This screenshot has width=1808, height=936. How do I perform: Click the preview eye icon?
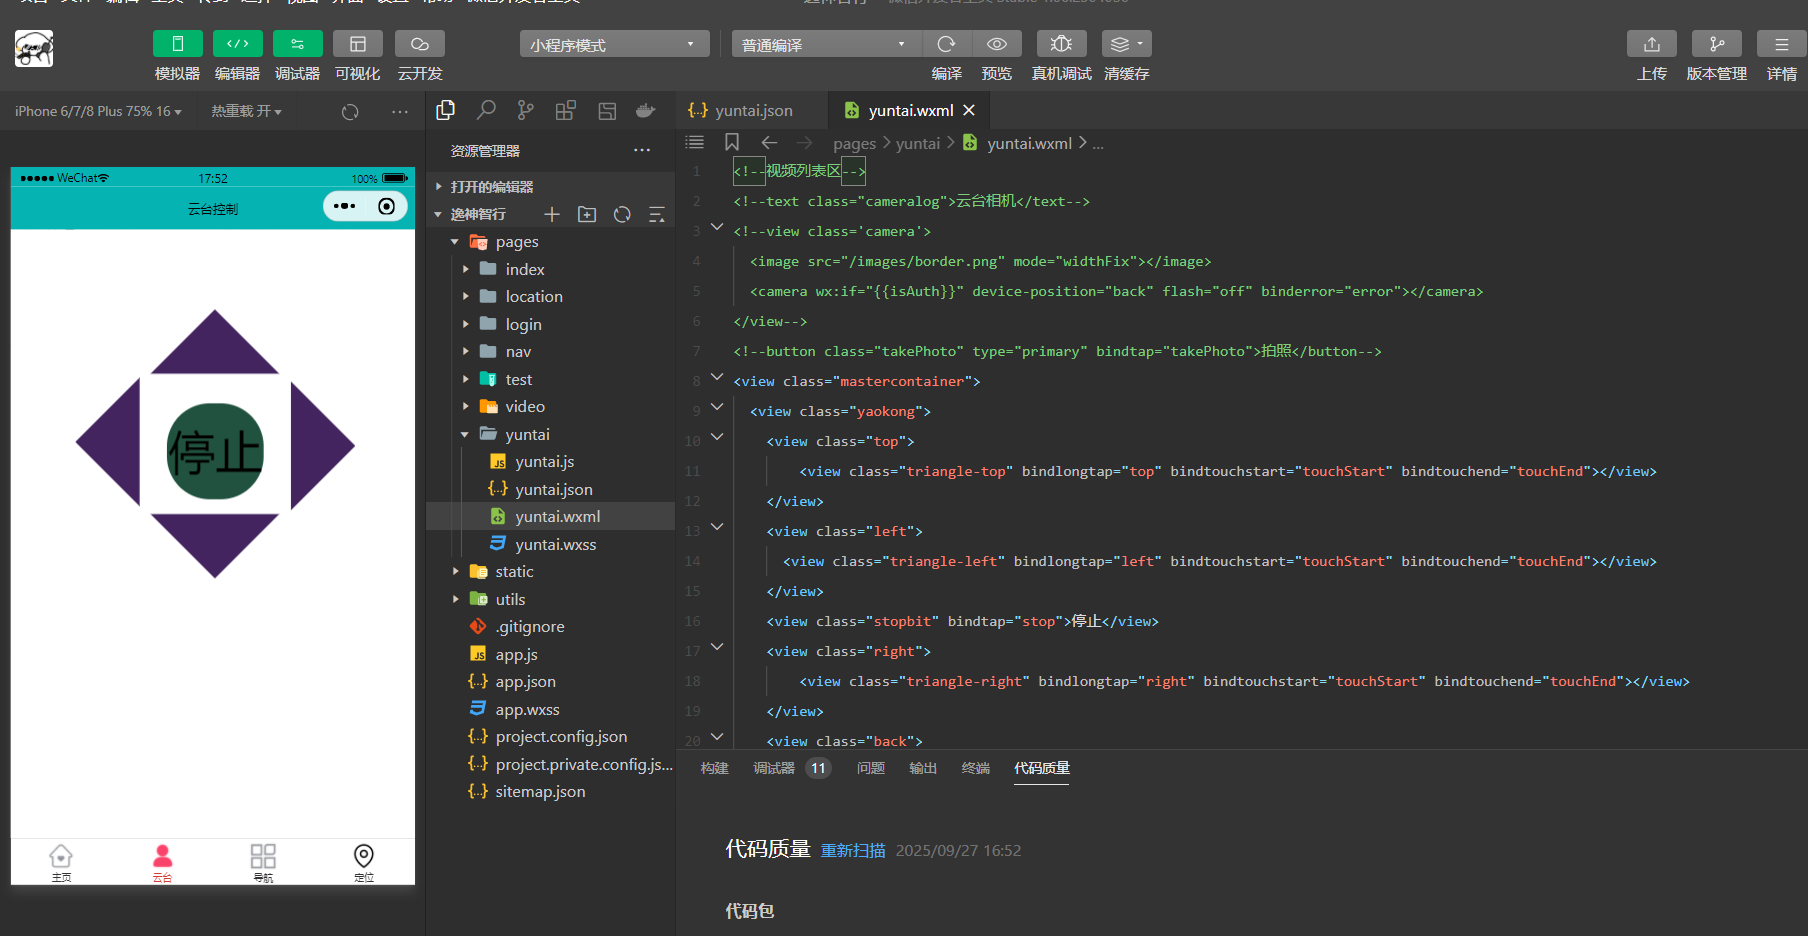[997, 44]
